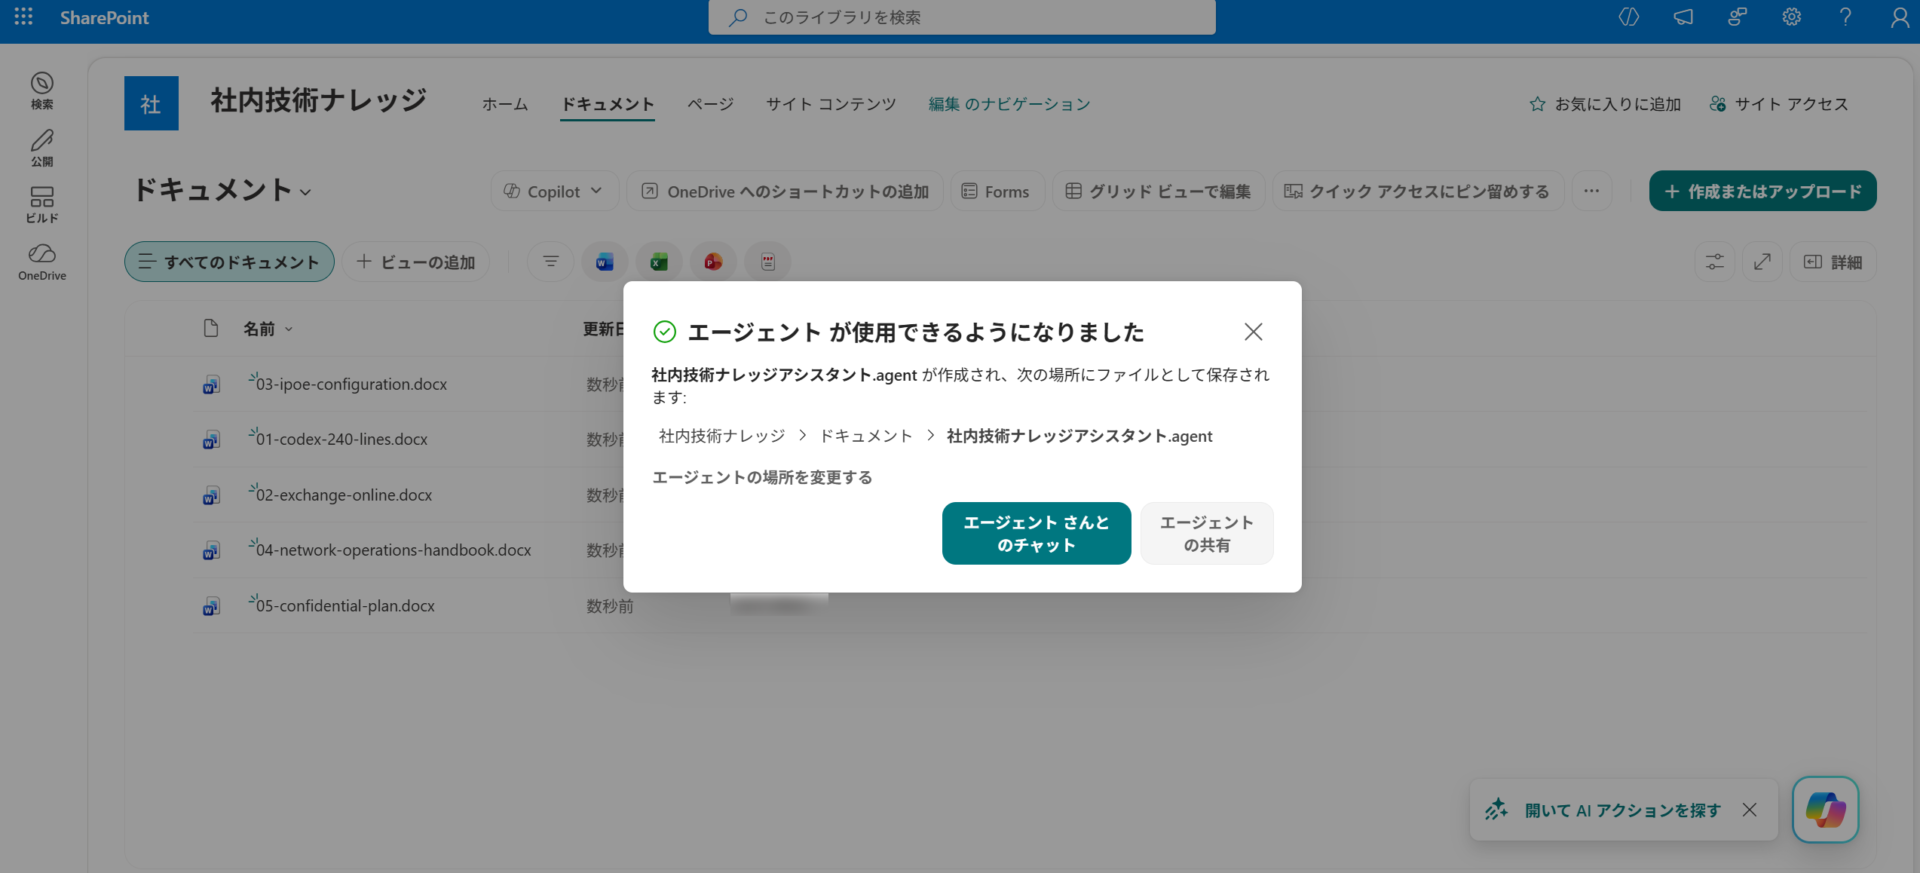Click the people network icon in header
This screenshot has height=873, width=1920.
pyautogui.click(x=1737, y=17)
